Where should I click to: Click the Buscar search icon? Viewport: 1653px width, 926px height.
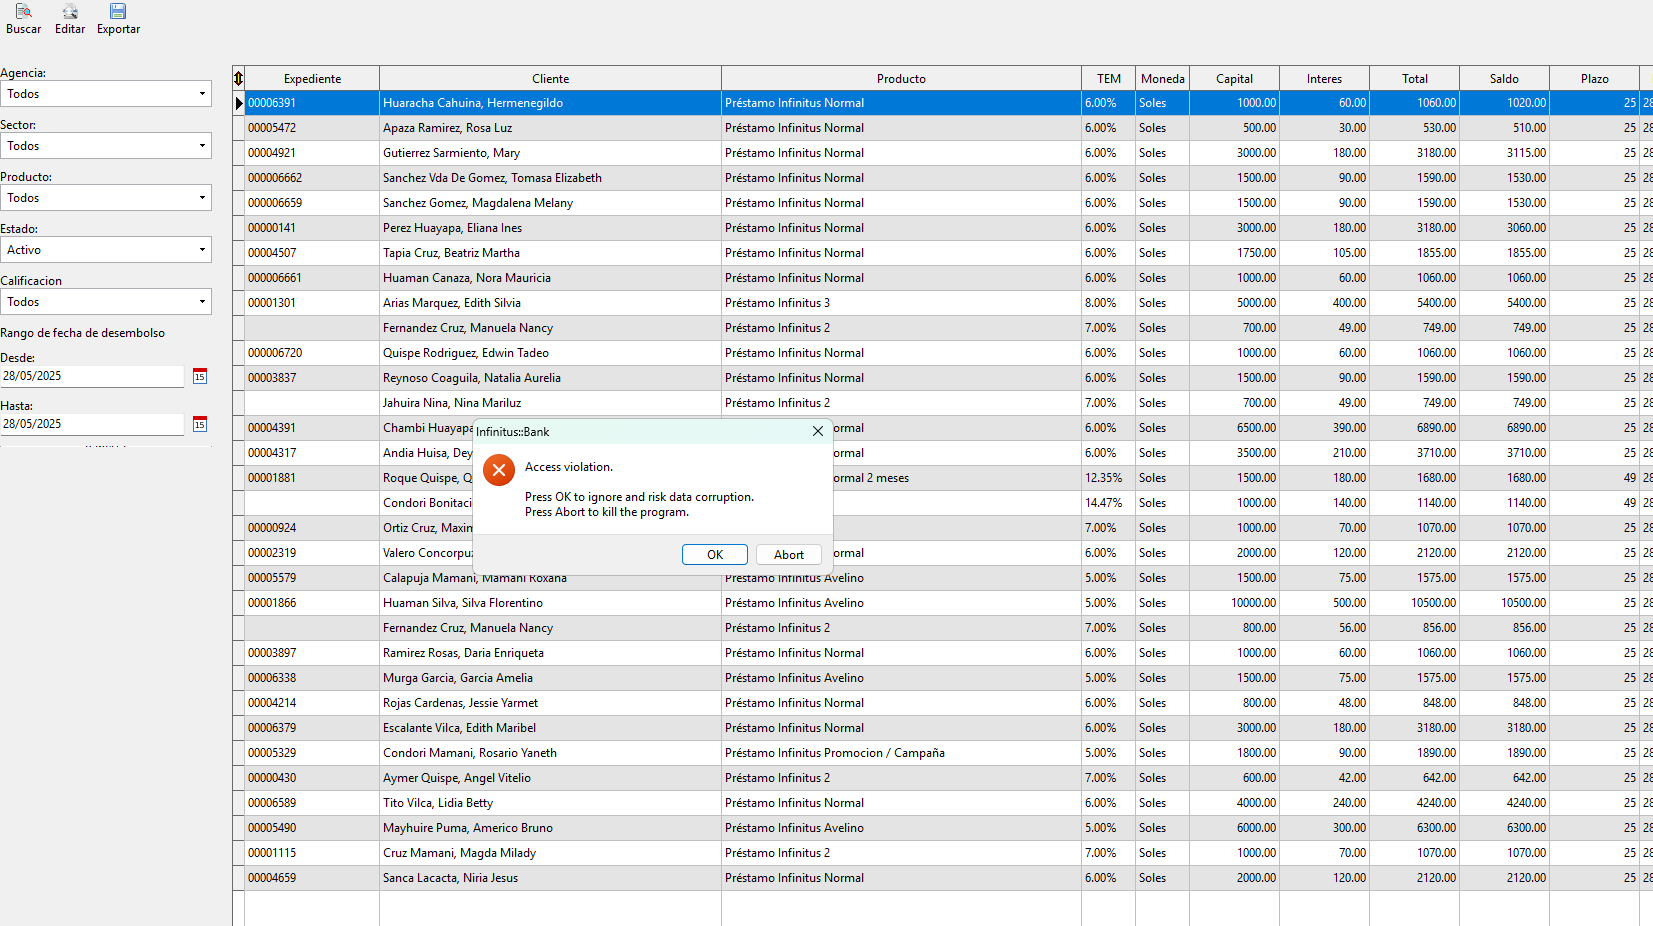pos(23,12)
